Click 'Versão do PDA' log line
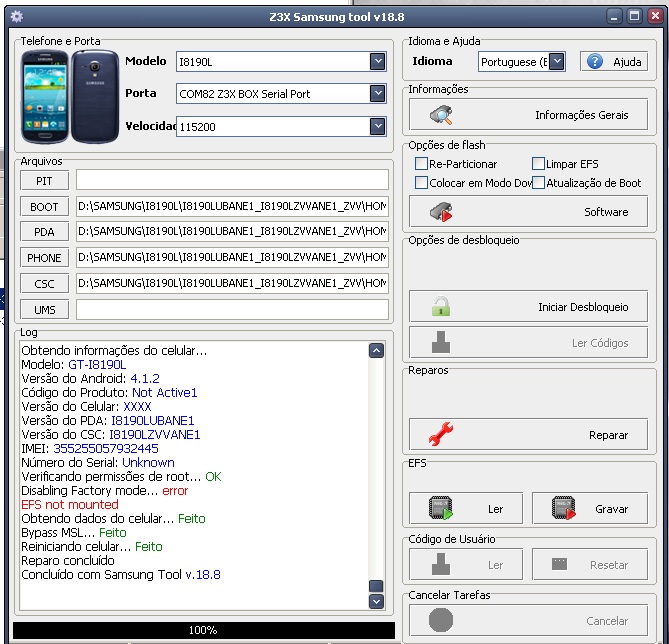Screen dimensions: 669x644 tap(108, 420)
